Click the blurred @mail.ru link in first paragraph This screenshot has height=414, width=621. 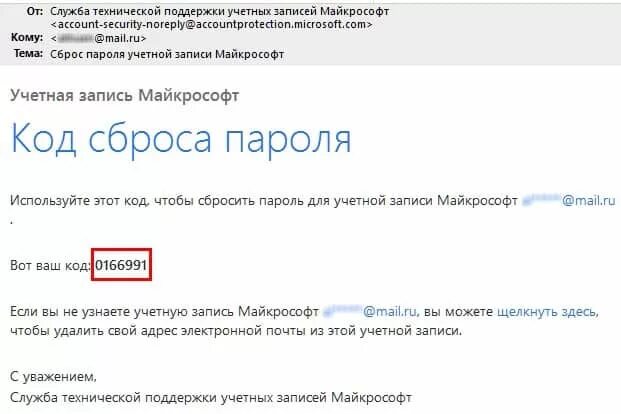[568, 200]
